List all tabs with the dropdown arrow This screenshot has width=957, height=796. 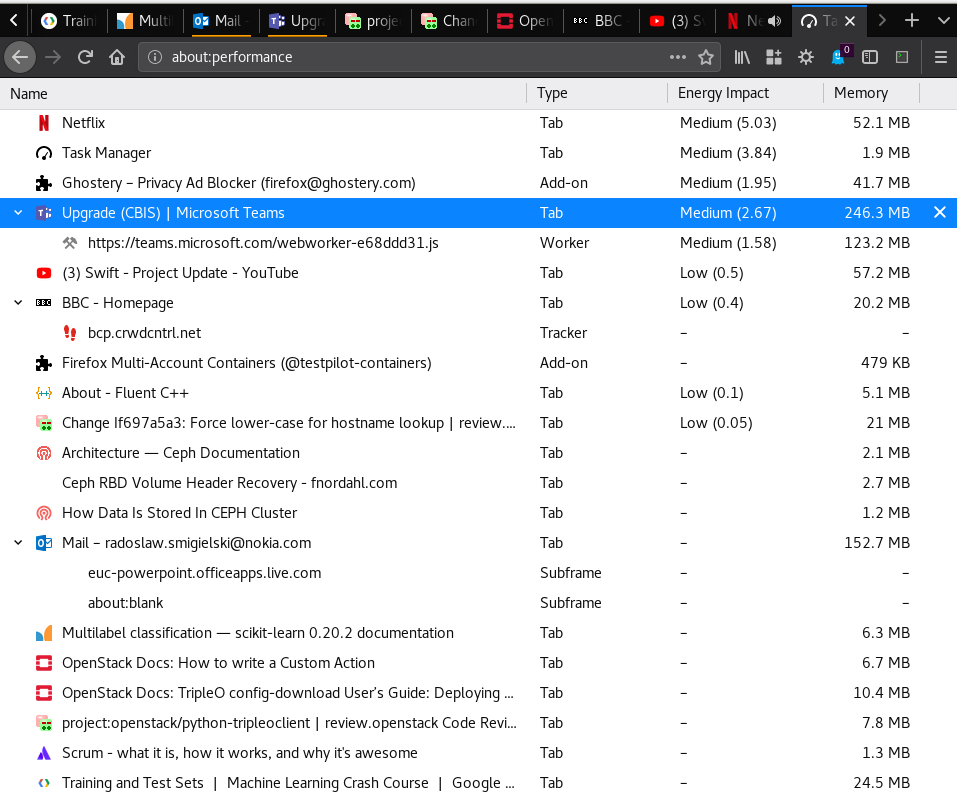(943, 21)
